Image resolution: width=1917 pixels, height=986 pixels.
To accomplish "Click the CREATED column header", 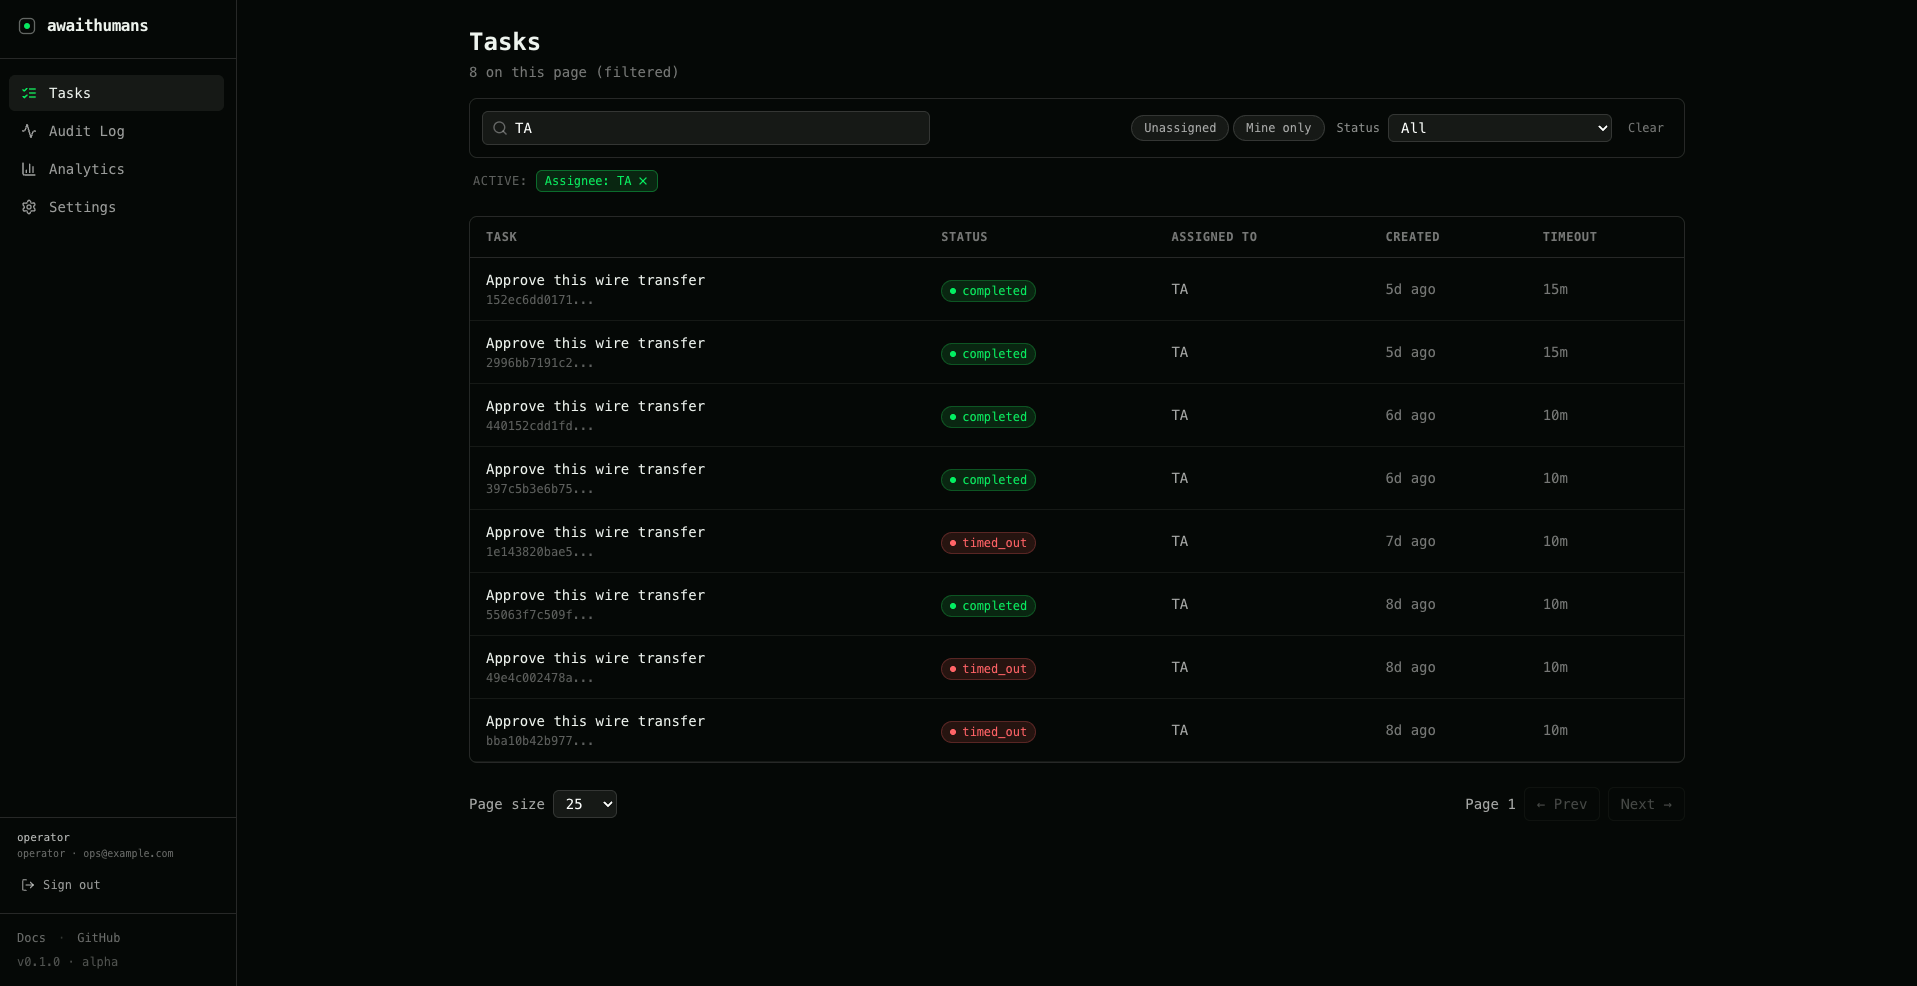I will click(x=1412, y=237).
